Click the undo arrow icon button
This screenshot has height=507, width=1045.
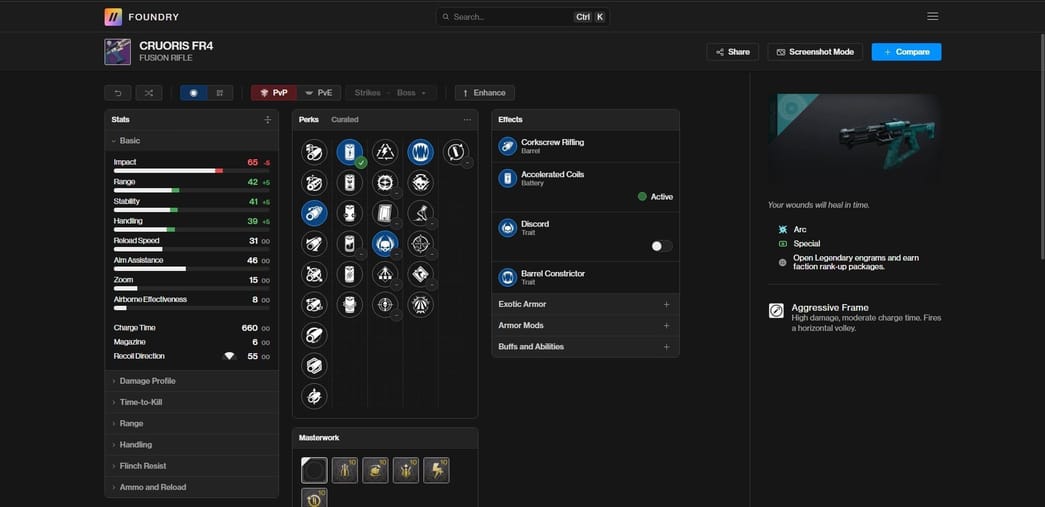pos(118,93)
